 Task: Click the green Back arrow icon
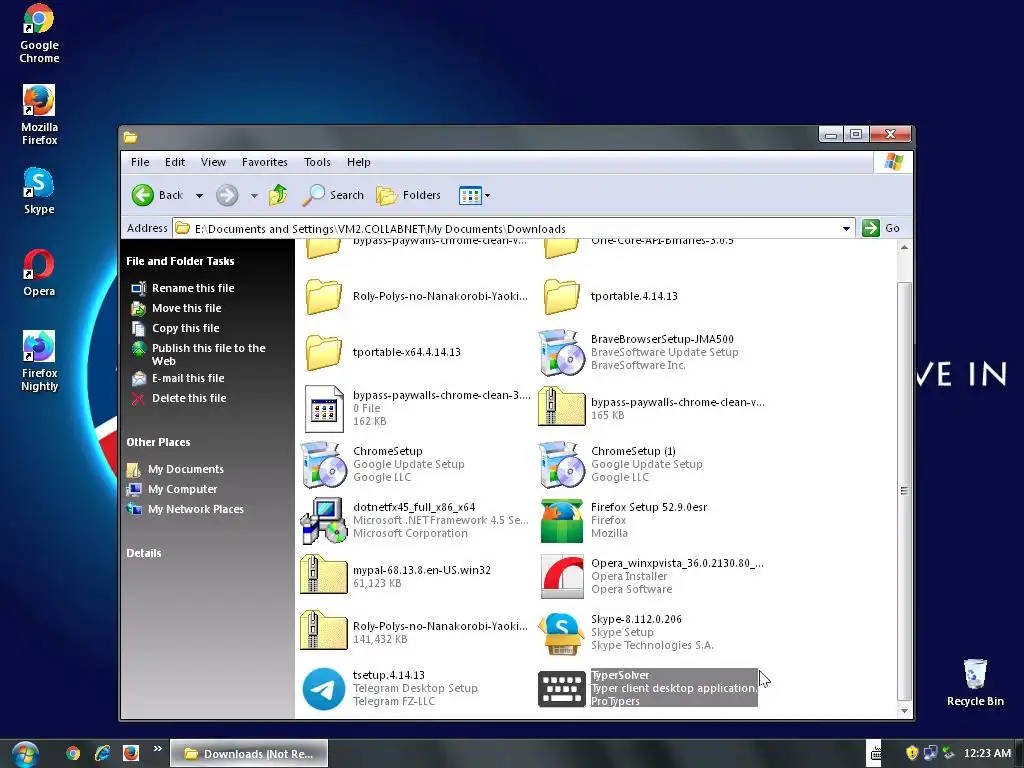tap(142, 195)
